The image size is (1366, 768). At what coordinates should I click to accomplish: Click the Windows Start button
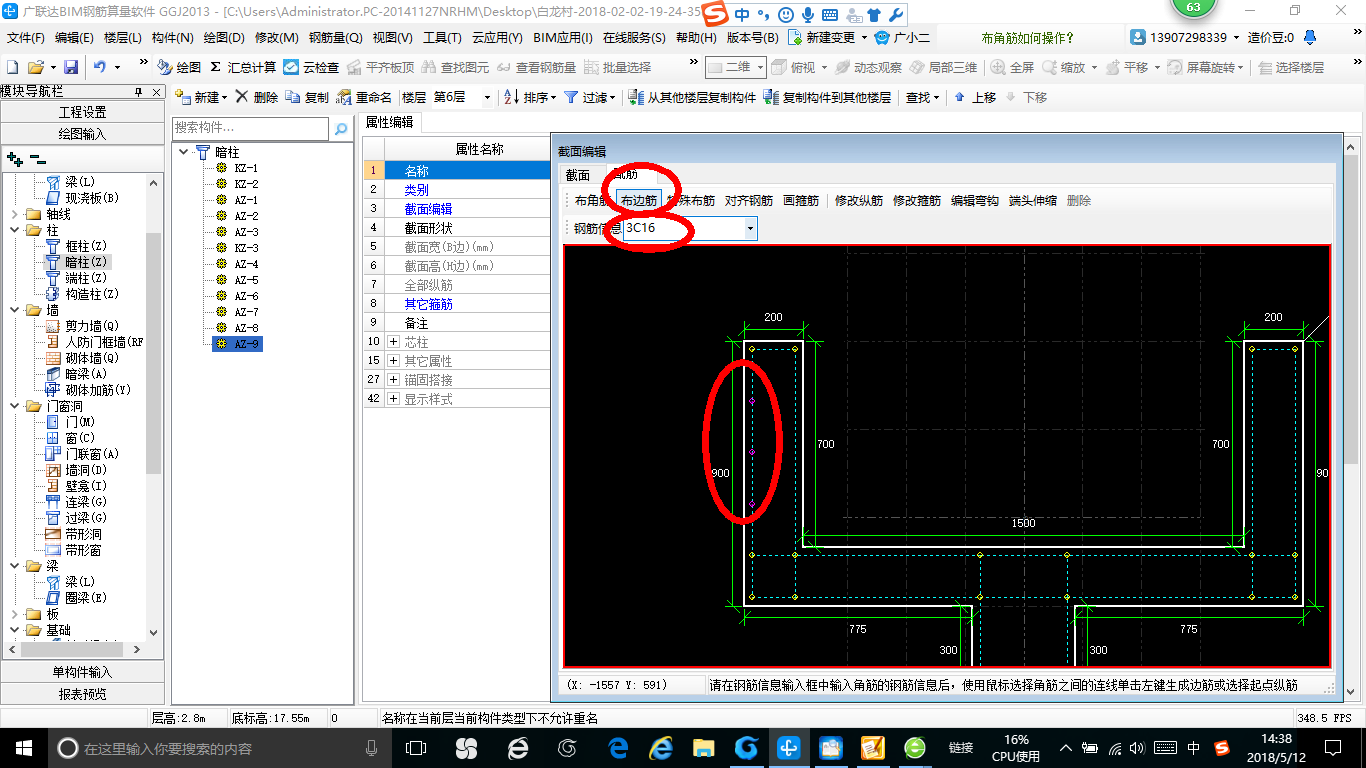point(23,747)
